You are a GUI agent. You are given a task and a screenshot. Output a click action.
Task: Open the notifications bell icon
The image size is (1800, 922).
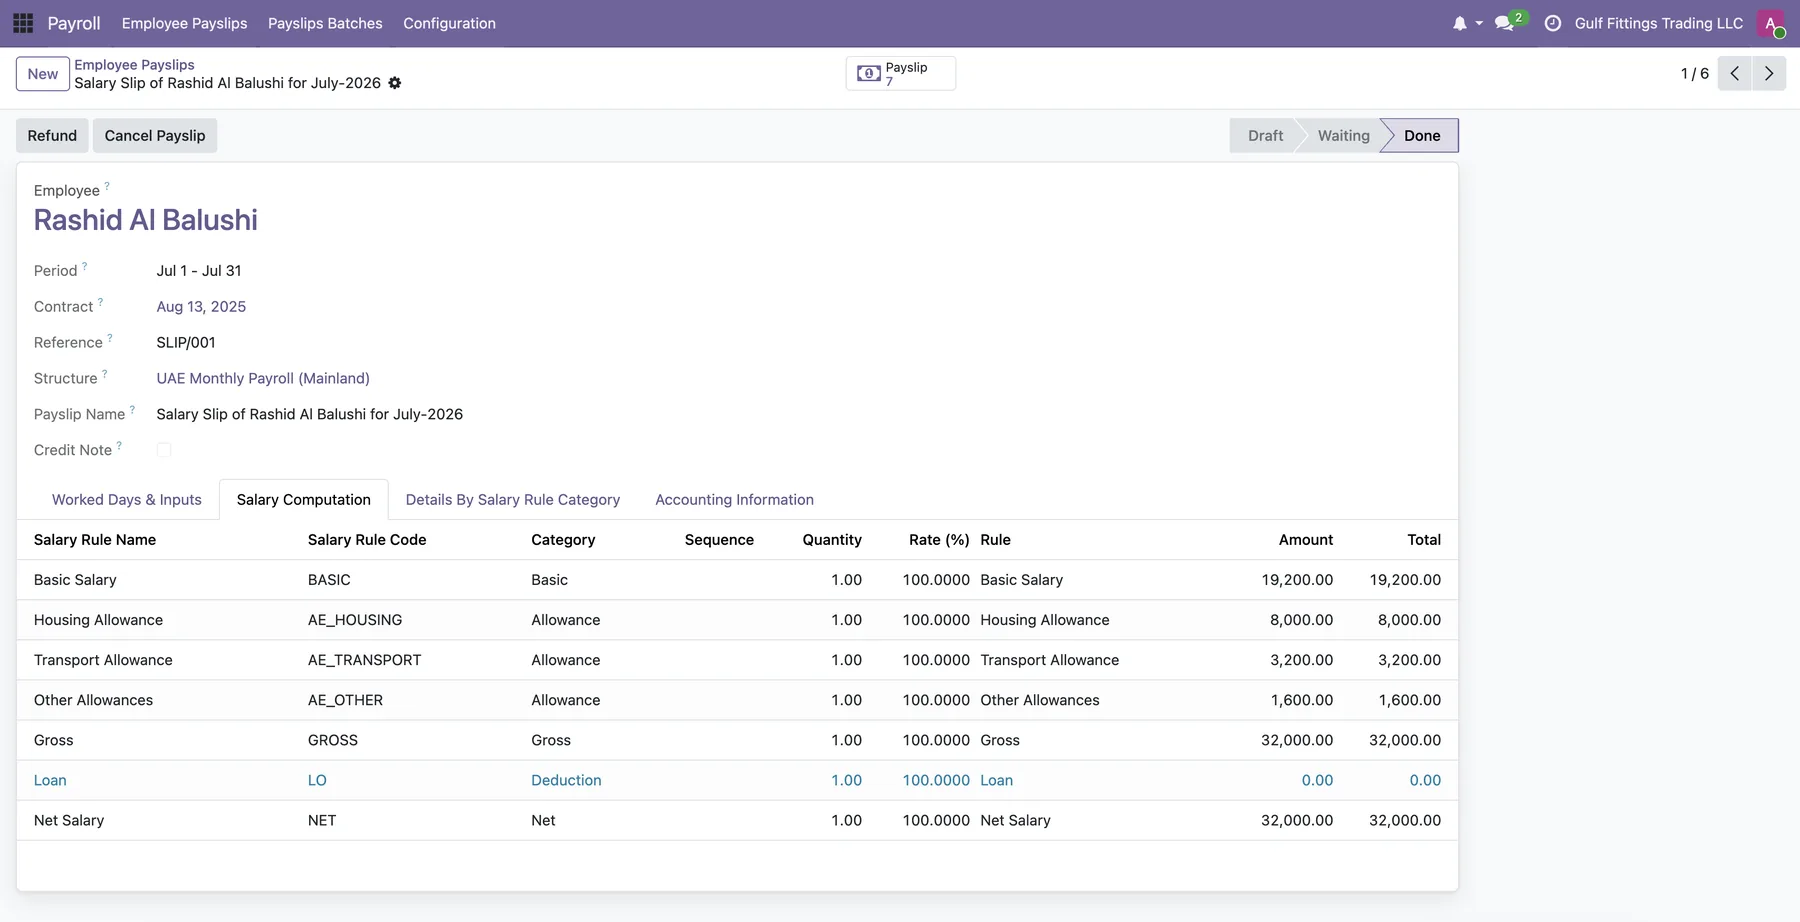[x=1459, y=23]
